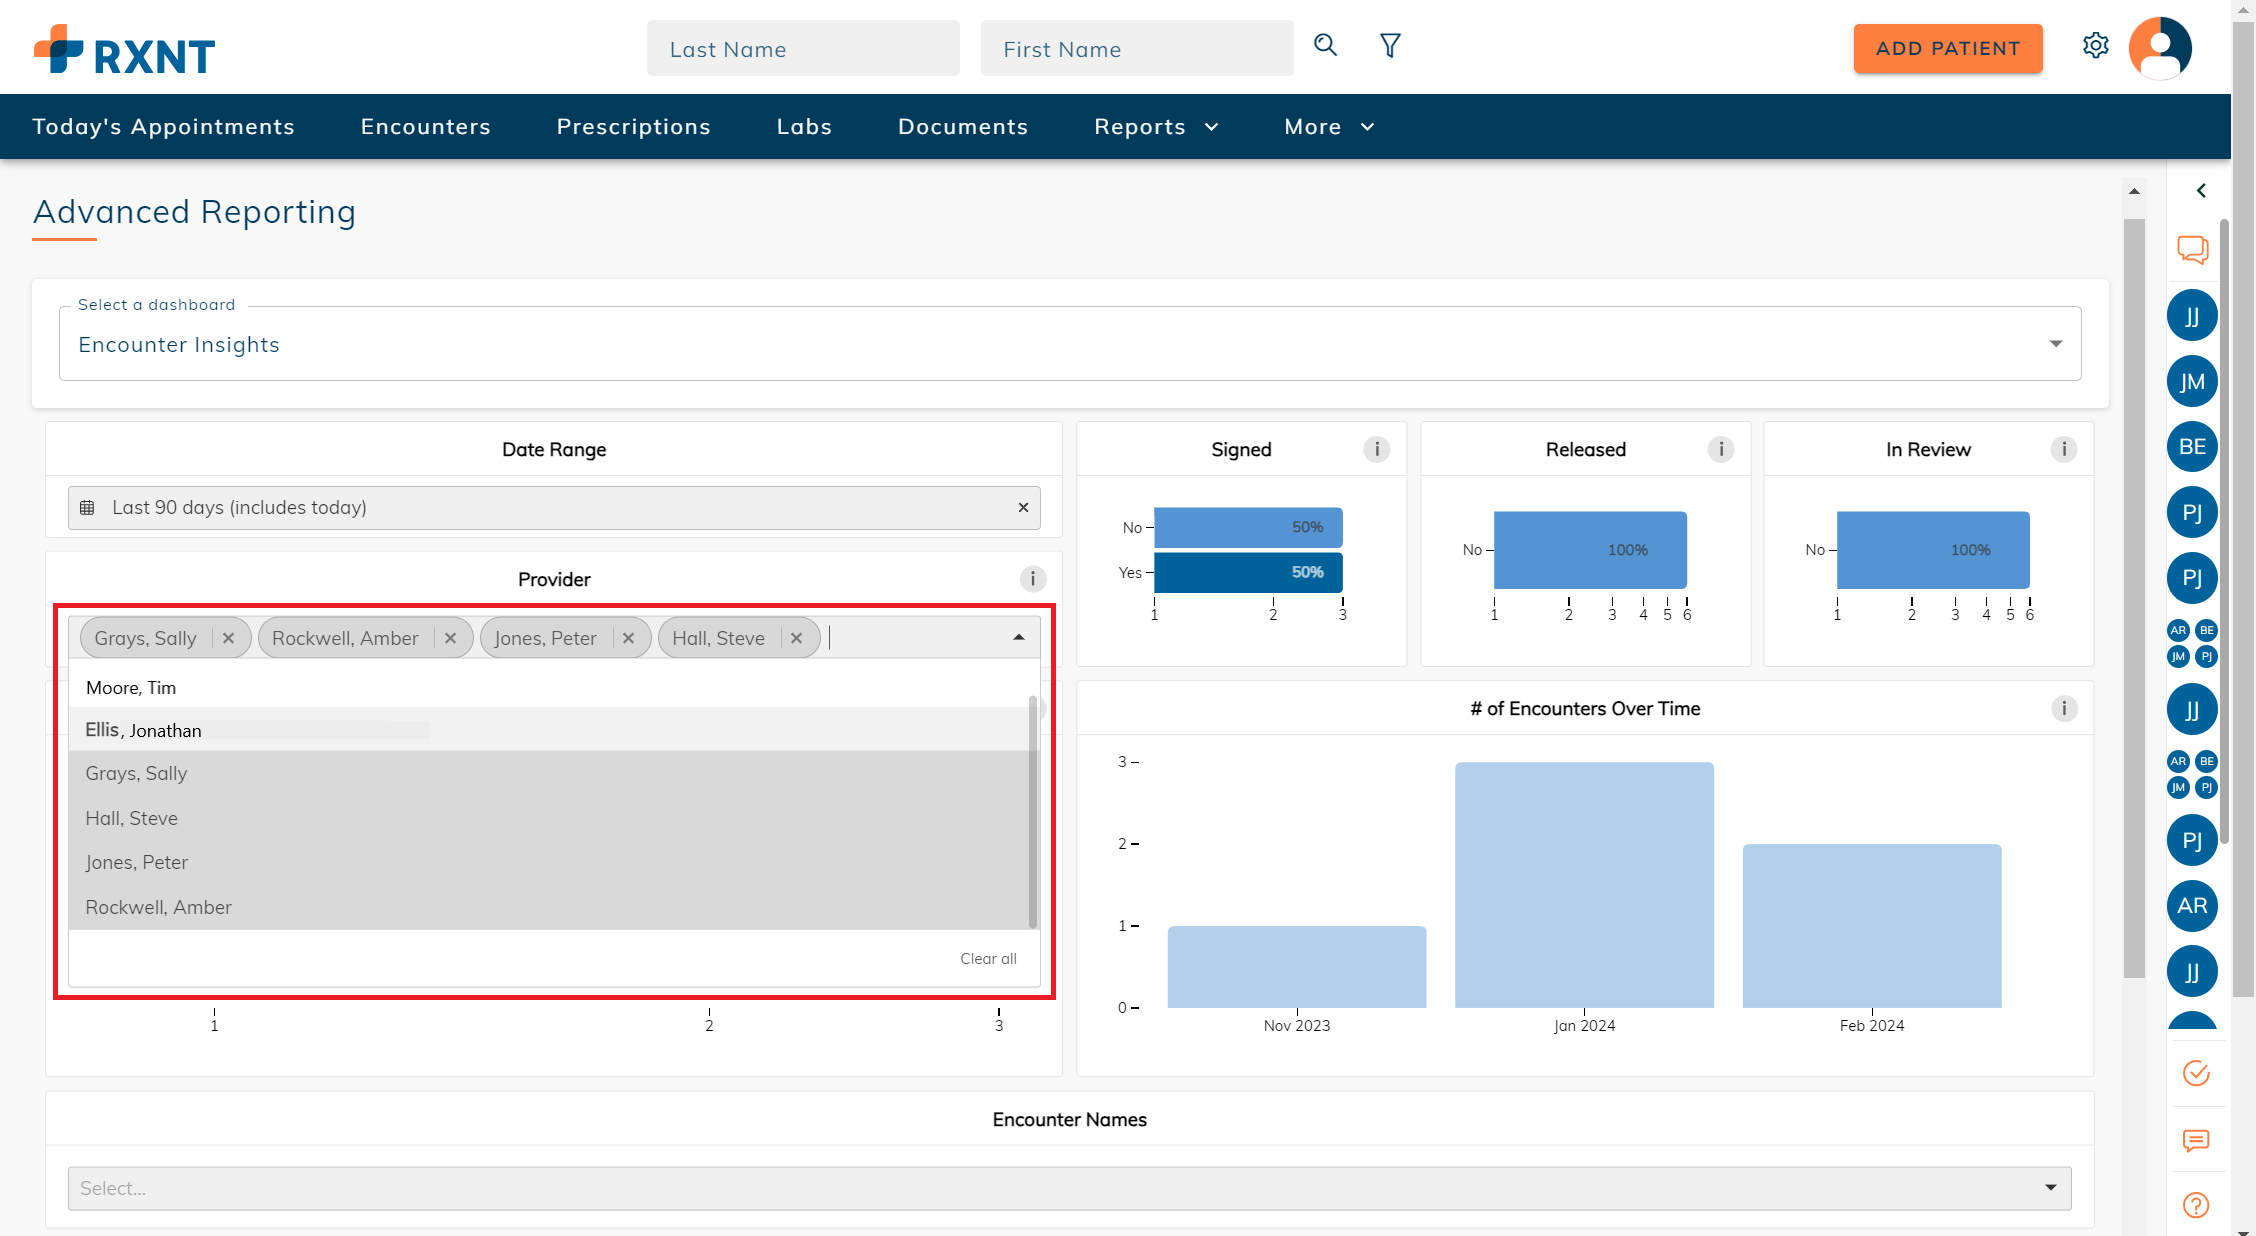Open the orange message icon in sidebar
Image resolution: width=2256 pixels, height=1236 pixels.
point(2196,1140)
